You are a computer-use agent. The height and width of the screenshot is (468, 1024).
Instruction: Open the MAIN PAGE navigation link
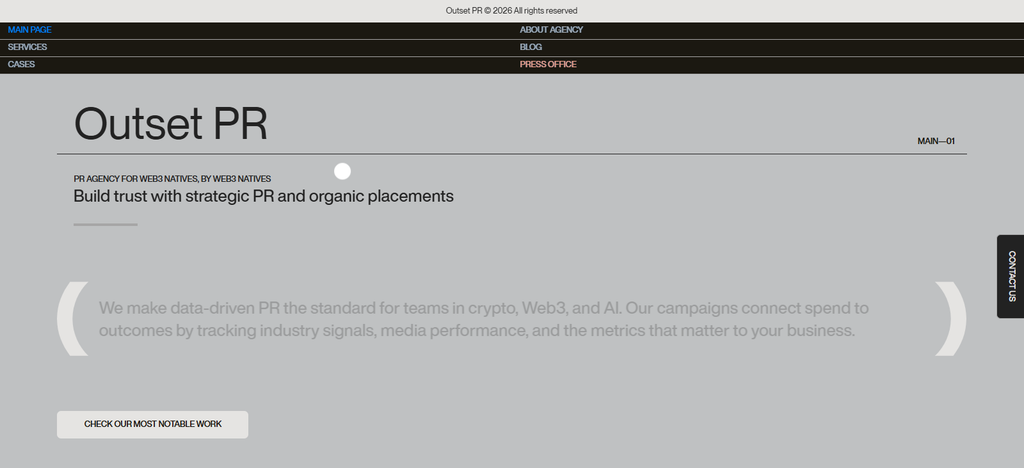[x=29, y=30]
